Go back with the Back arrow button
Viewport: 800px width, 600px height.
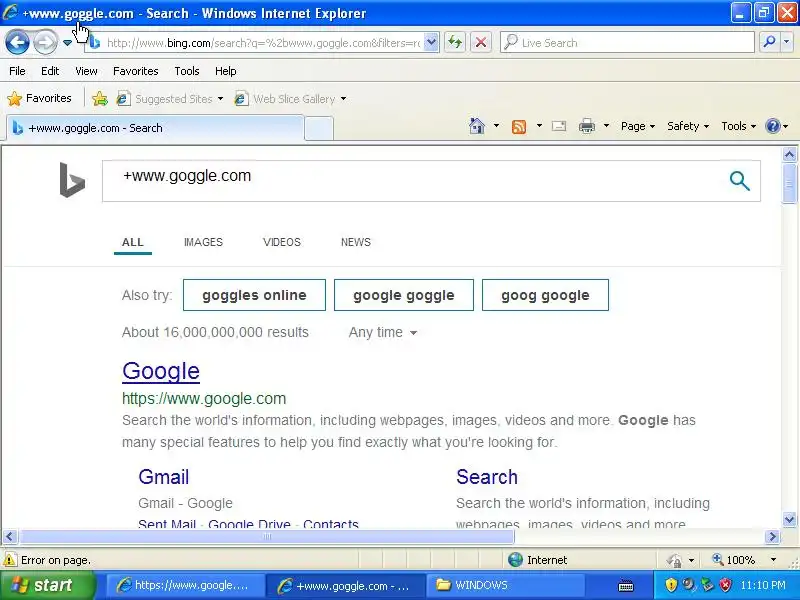pyautogui.click(x=17, y=42)
